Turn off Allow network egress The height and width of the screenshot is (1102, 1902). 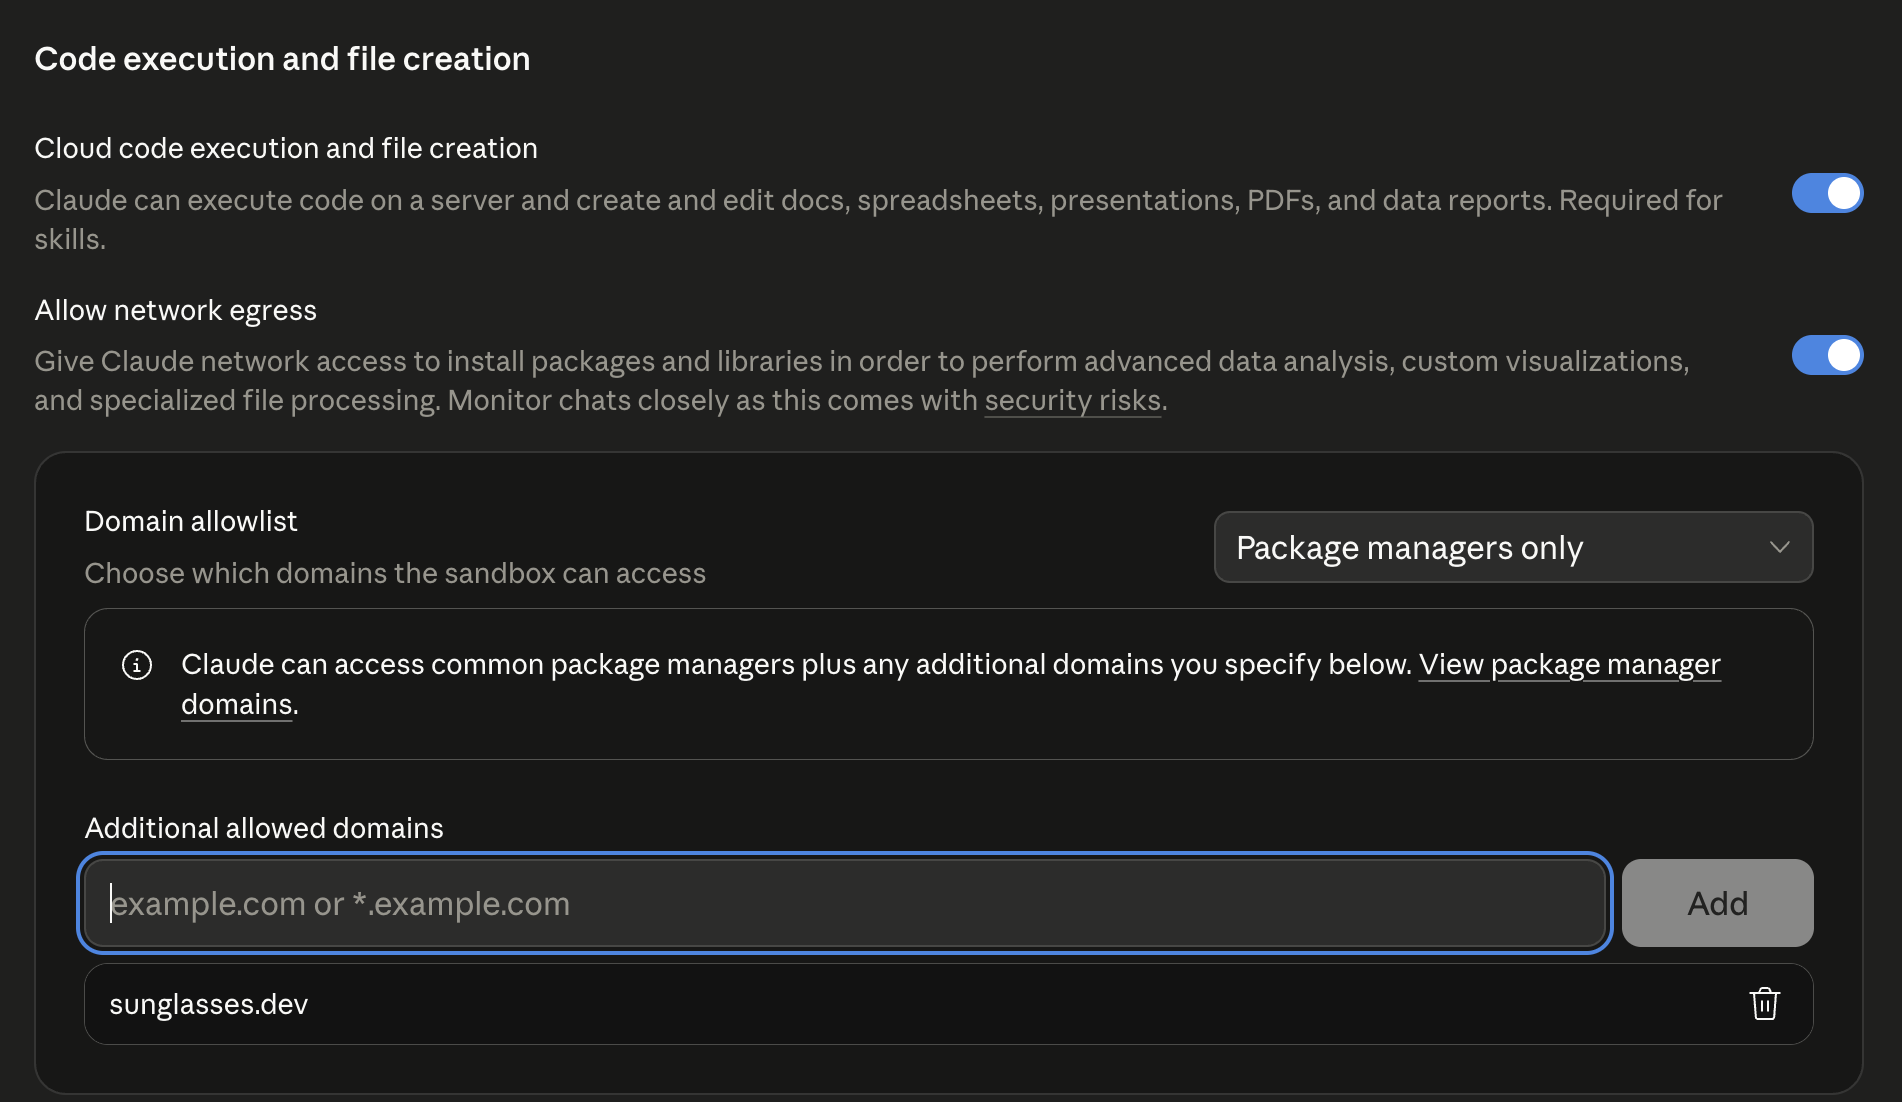pyautogui.click(x=1827, y=355)
